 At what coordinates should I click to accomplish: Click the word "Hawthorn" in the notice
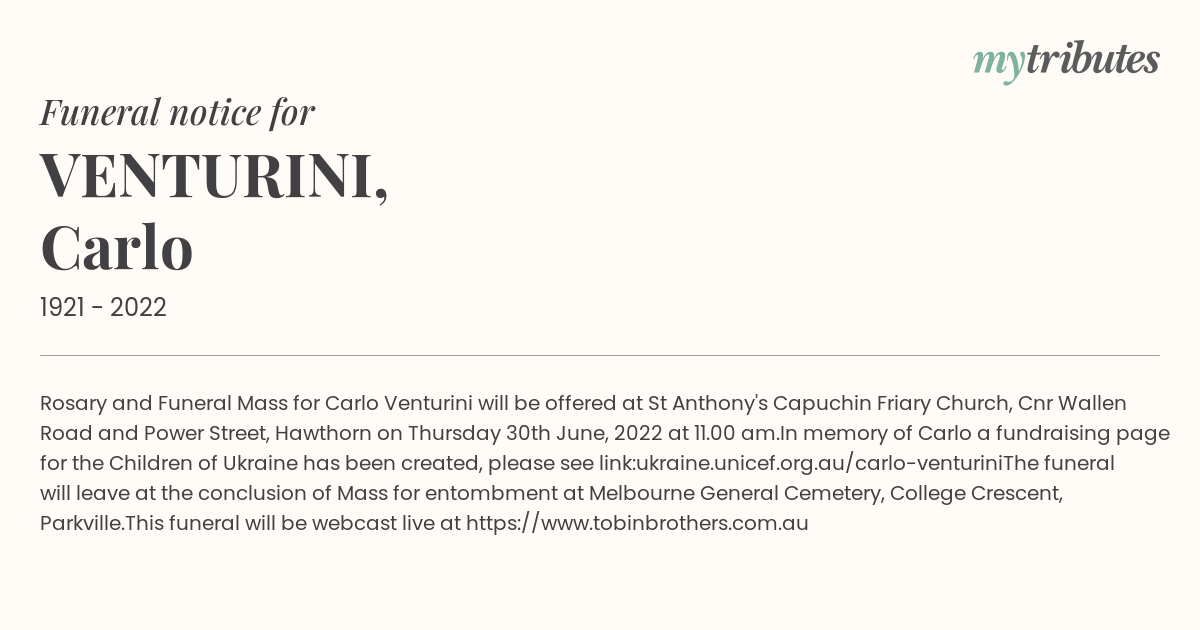pyautogui.click(x=322, y=433)
